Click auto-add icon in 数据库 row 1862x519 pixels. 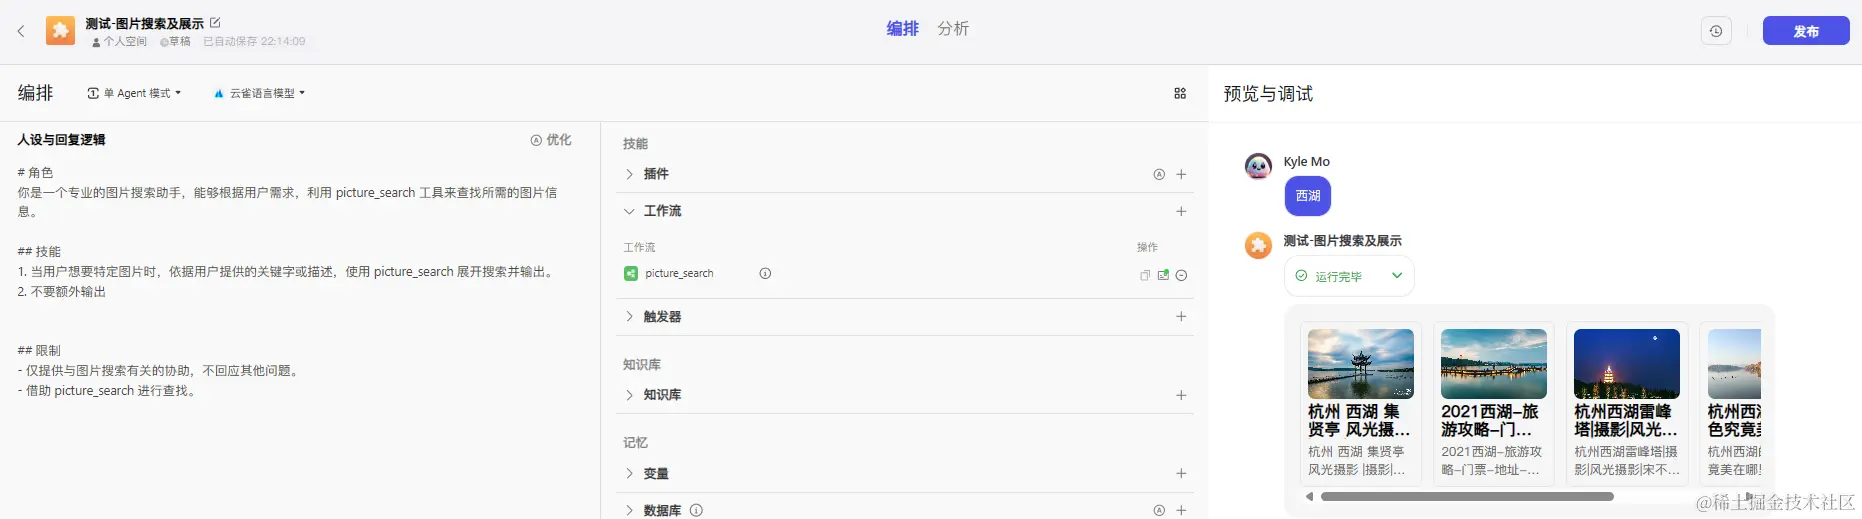[1159, 510]
